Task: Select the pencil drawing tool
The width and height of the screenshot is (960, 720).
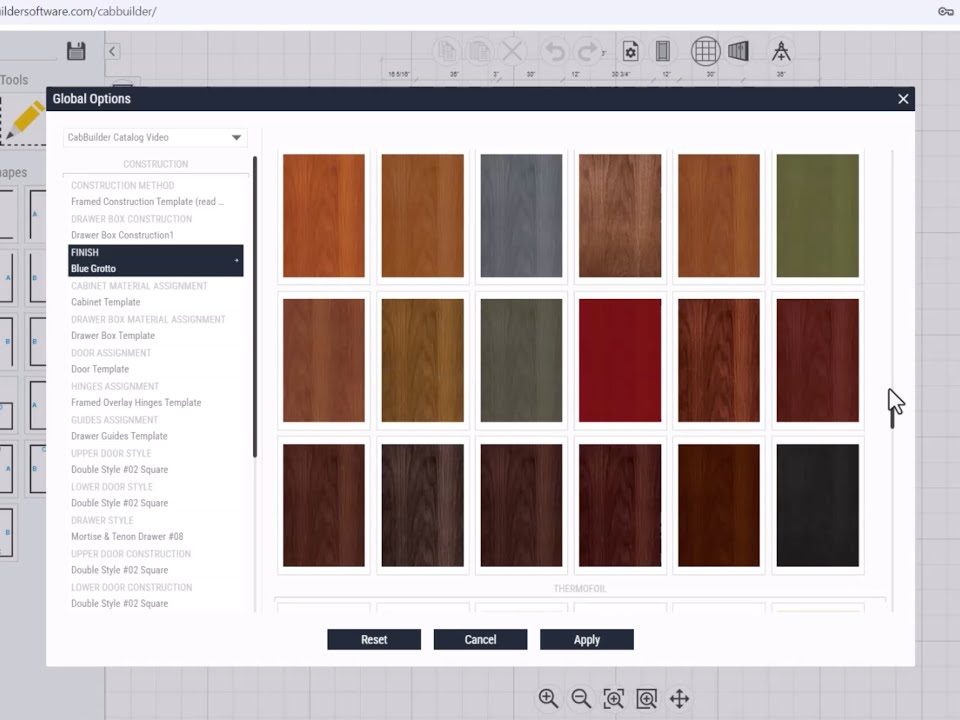Action: tap(24, 120)
